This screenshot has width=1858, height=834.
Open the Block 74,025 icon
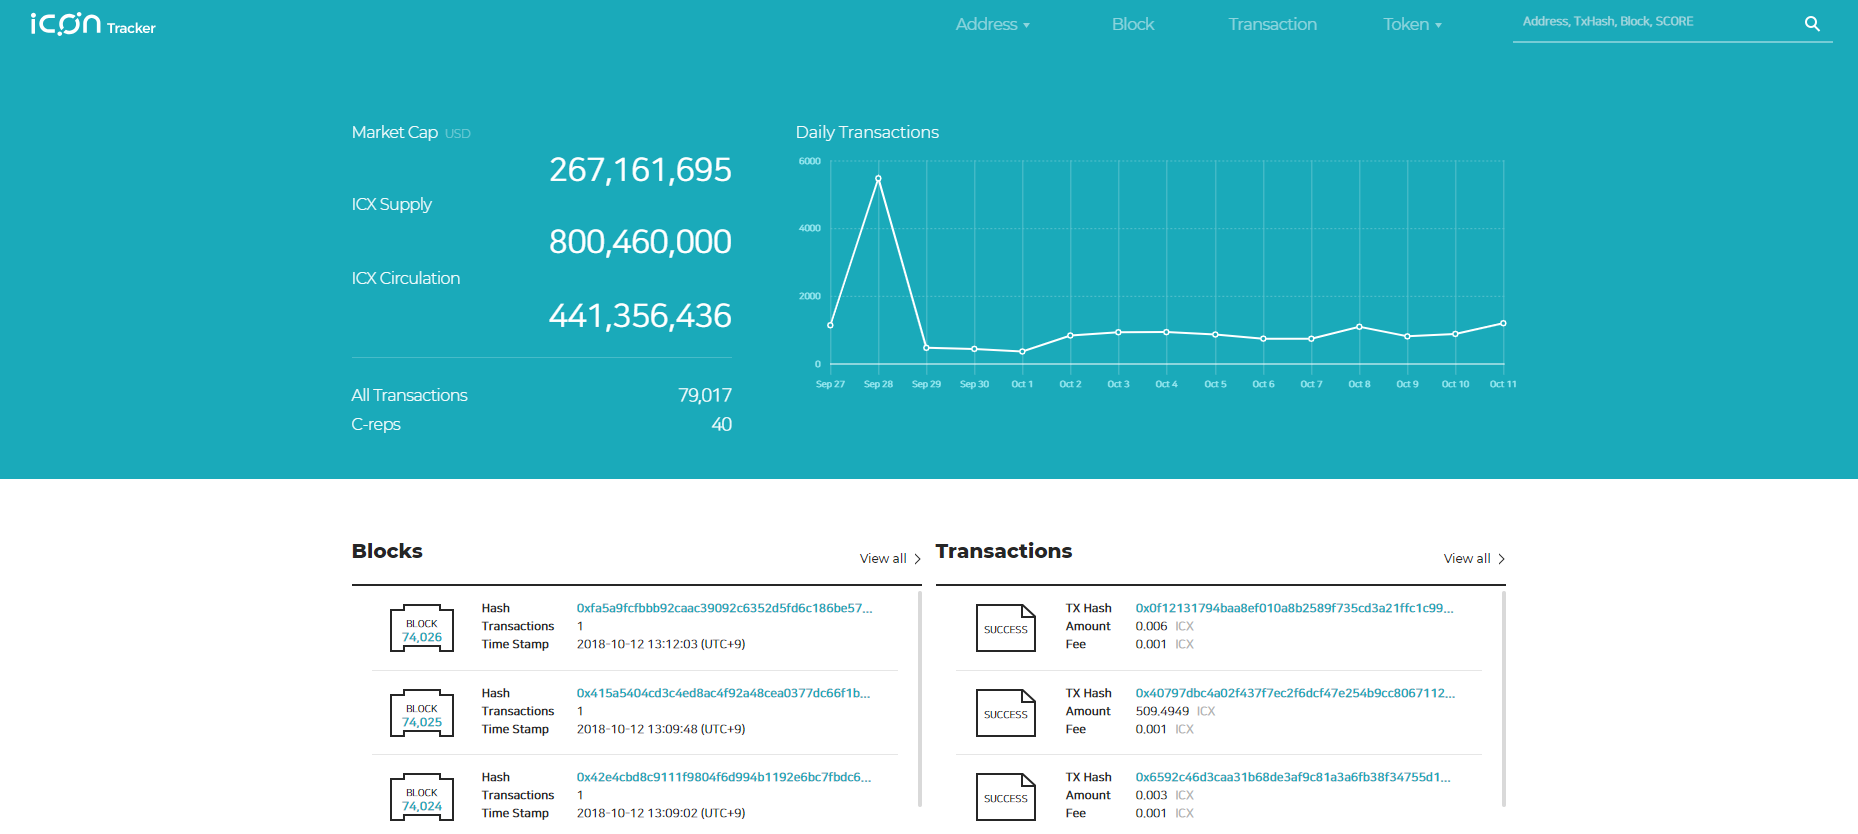pyautogui.click(x=422, y=714)
